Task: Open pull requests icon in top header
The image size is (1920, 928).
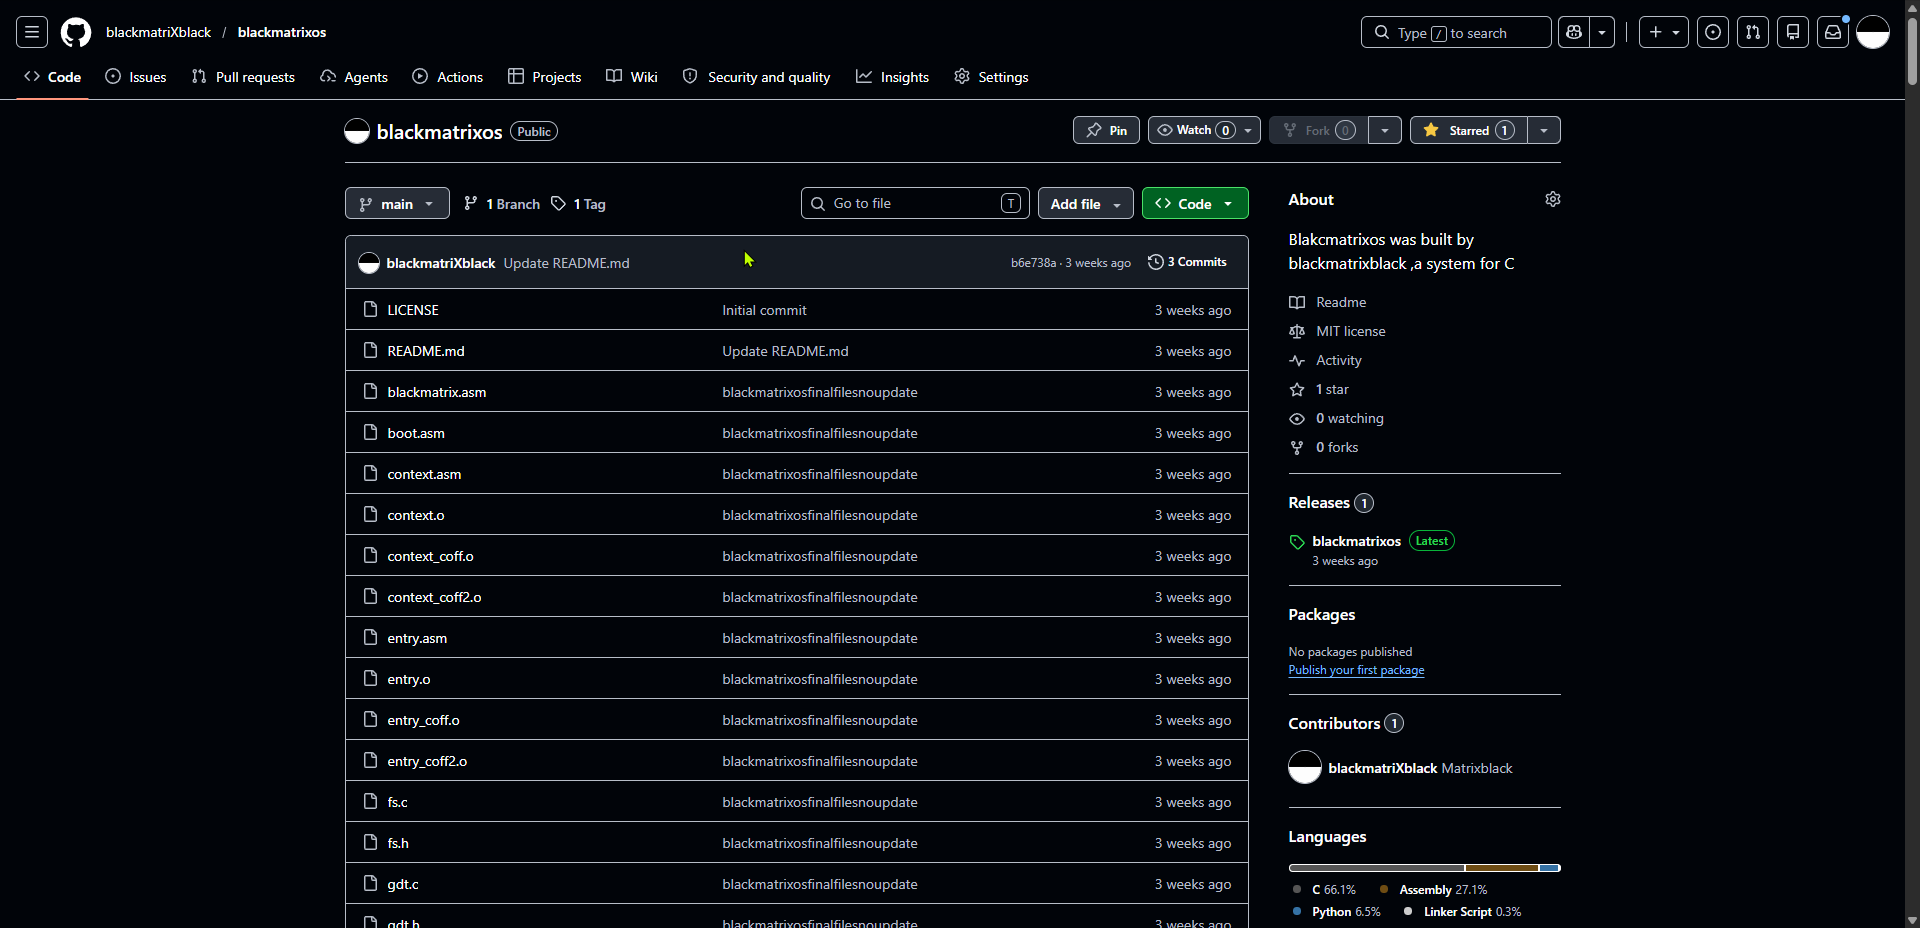Action: [1753, 32]
